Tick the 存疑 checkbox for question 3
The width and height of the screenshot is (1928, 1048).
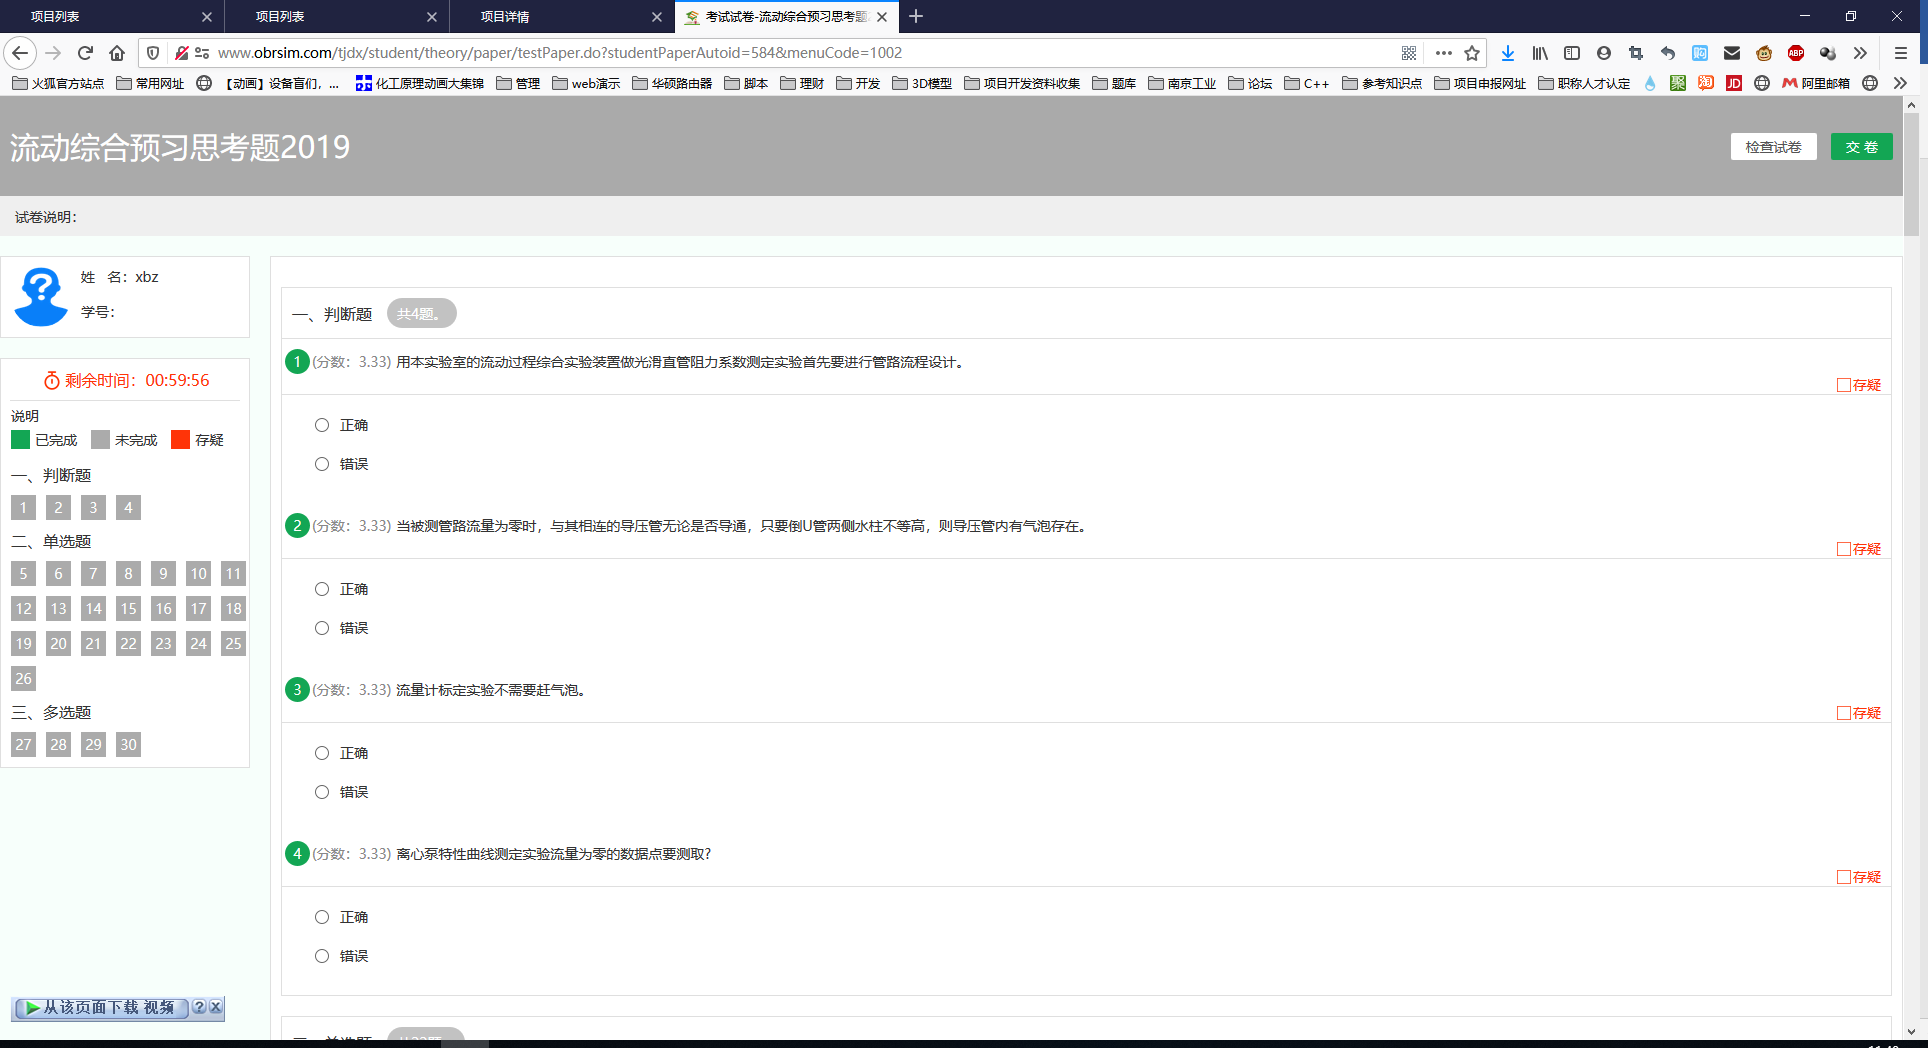pos(1844,713)
